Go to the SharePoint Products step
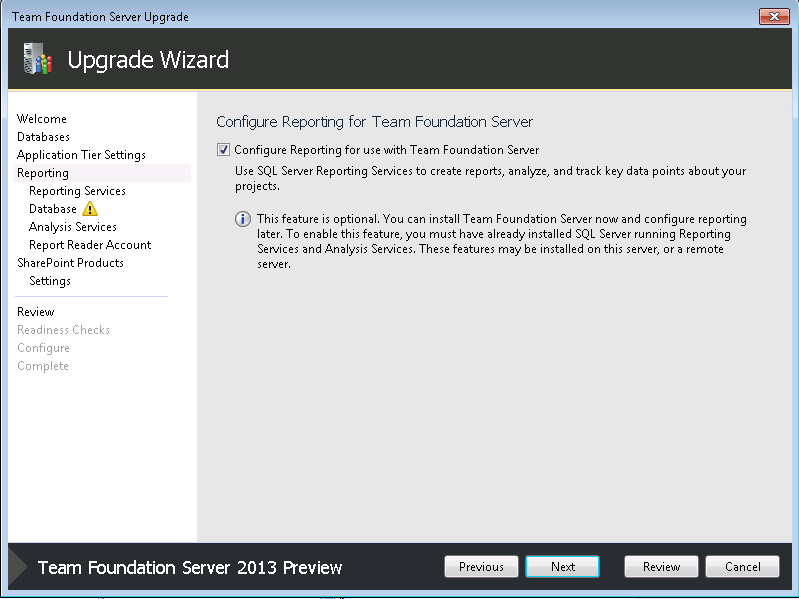The width and height of the screenshot is (799, 599). tap(70, 263)
